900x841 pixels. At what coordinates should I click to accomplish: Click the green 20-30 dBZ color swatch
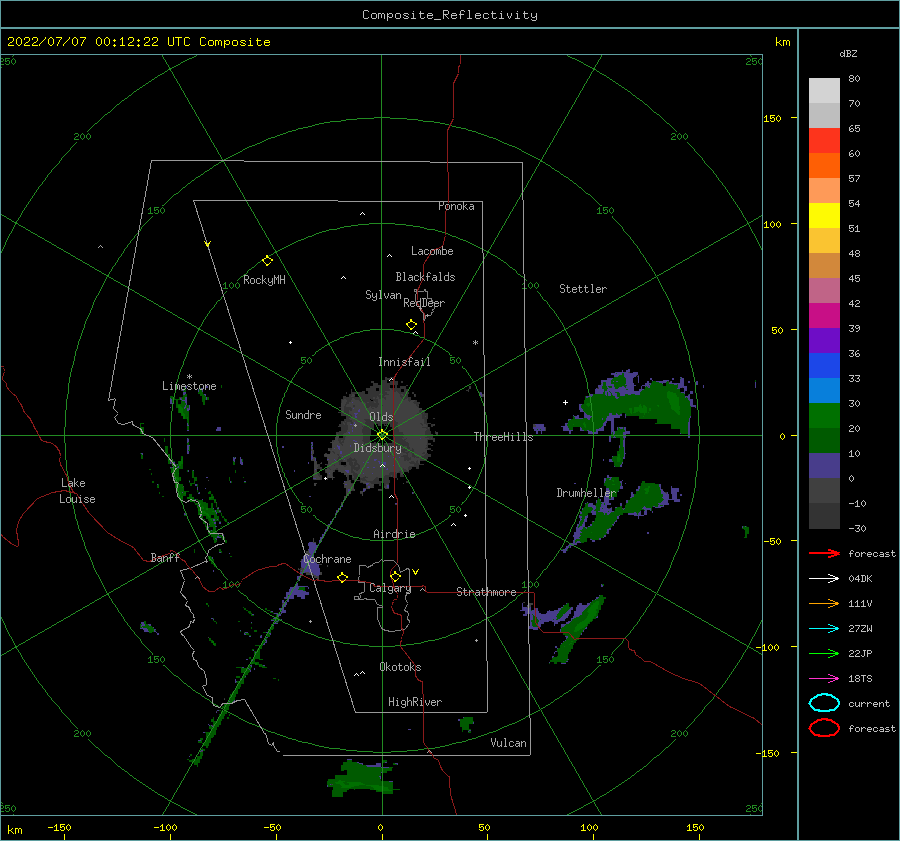point(824,416)
